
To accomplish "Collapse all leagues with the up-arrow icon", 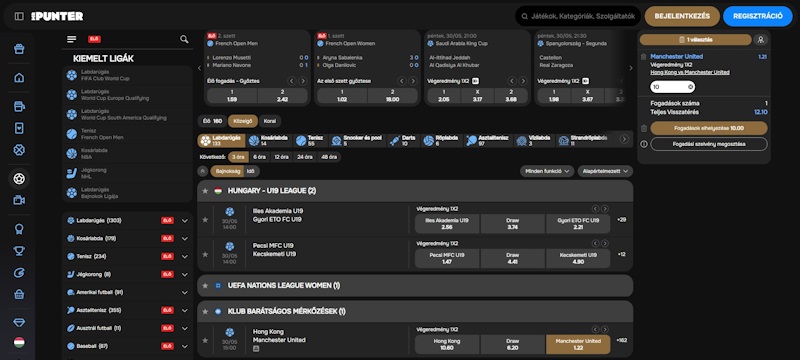I will click(x=203, y=171).
